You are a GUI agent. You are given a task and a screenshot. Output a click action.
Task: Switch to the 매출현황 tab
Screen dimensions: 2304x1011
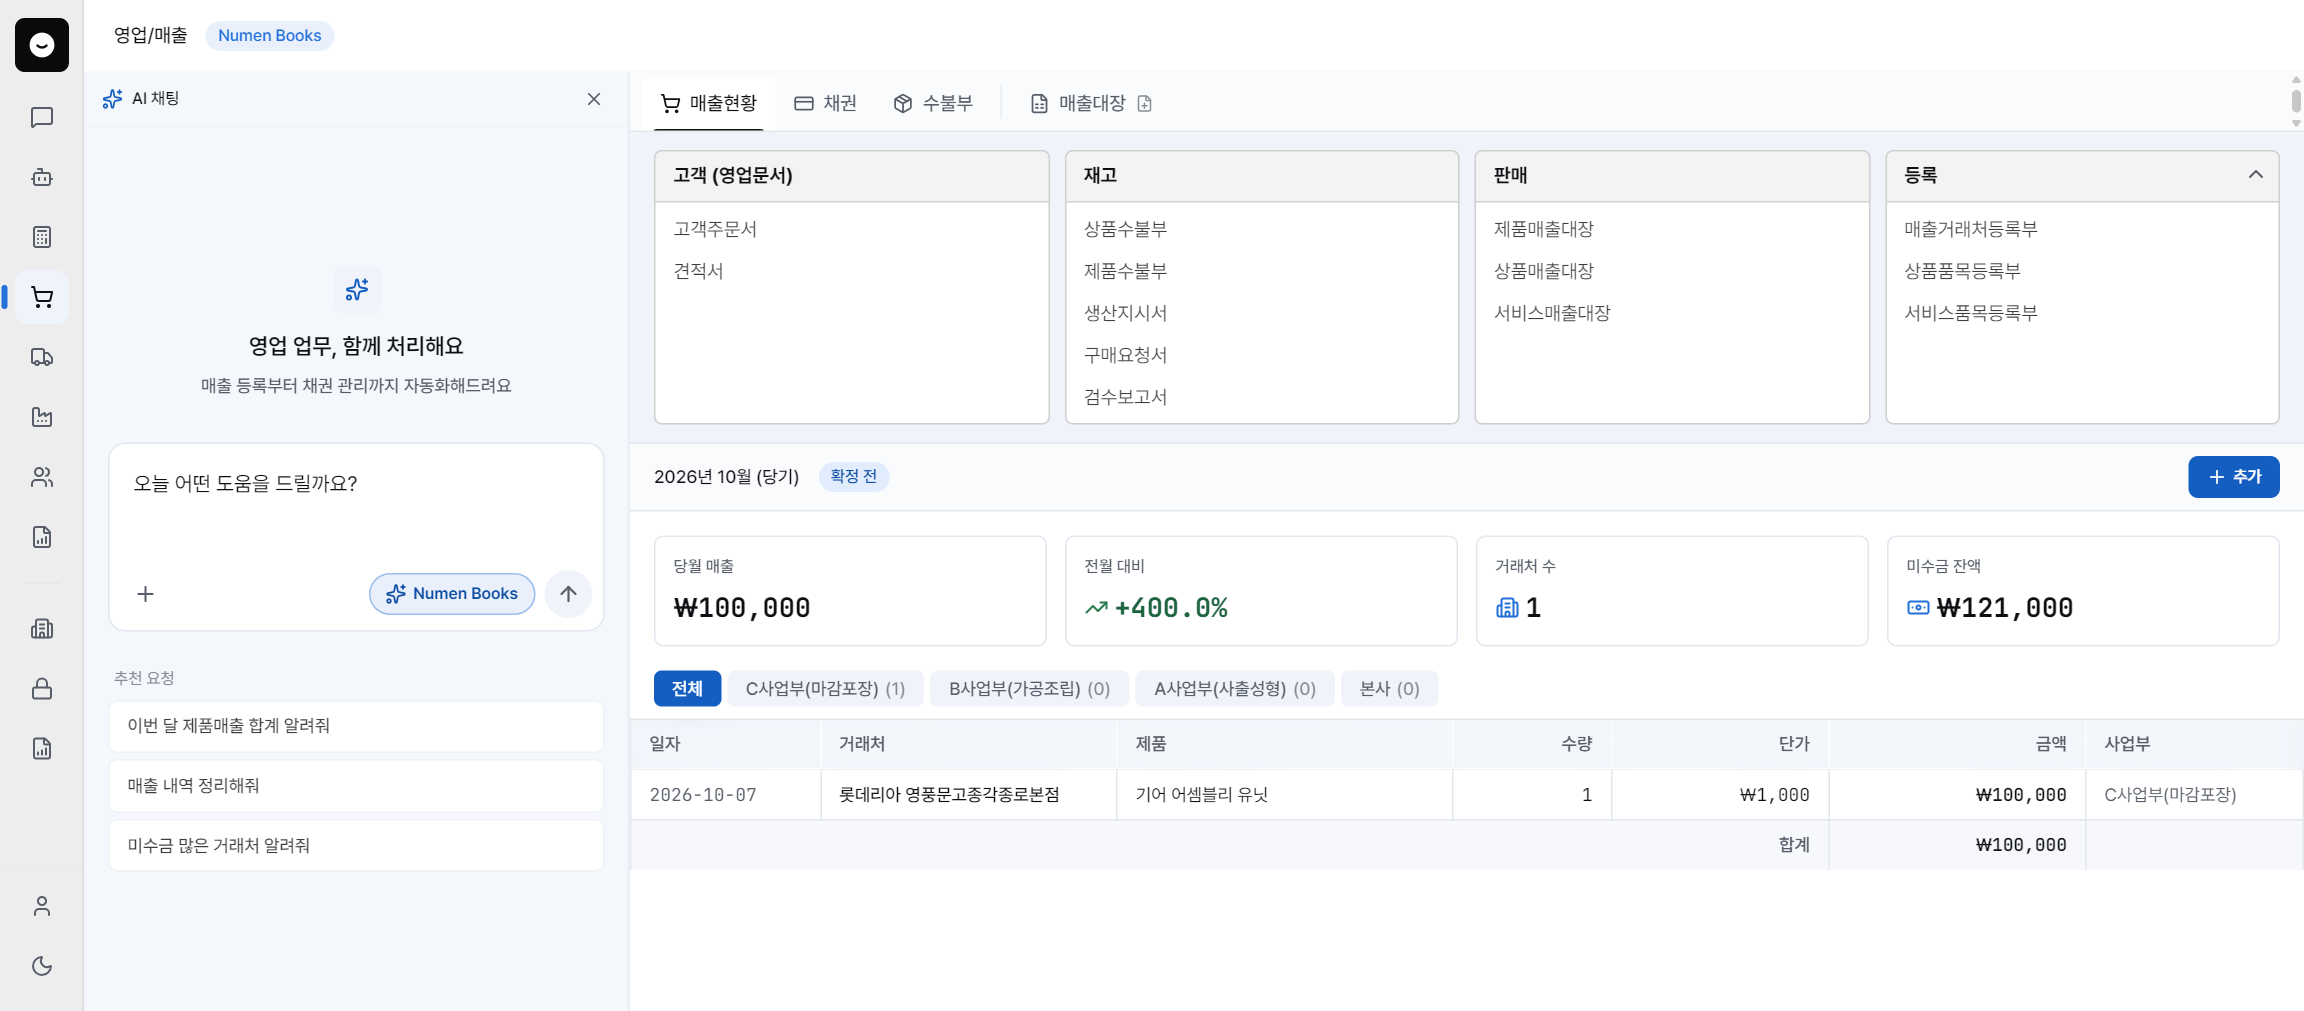[x=709, y=103]
